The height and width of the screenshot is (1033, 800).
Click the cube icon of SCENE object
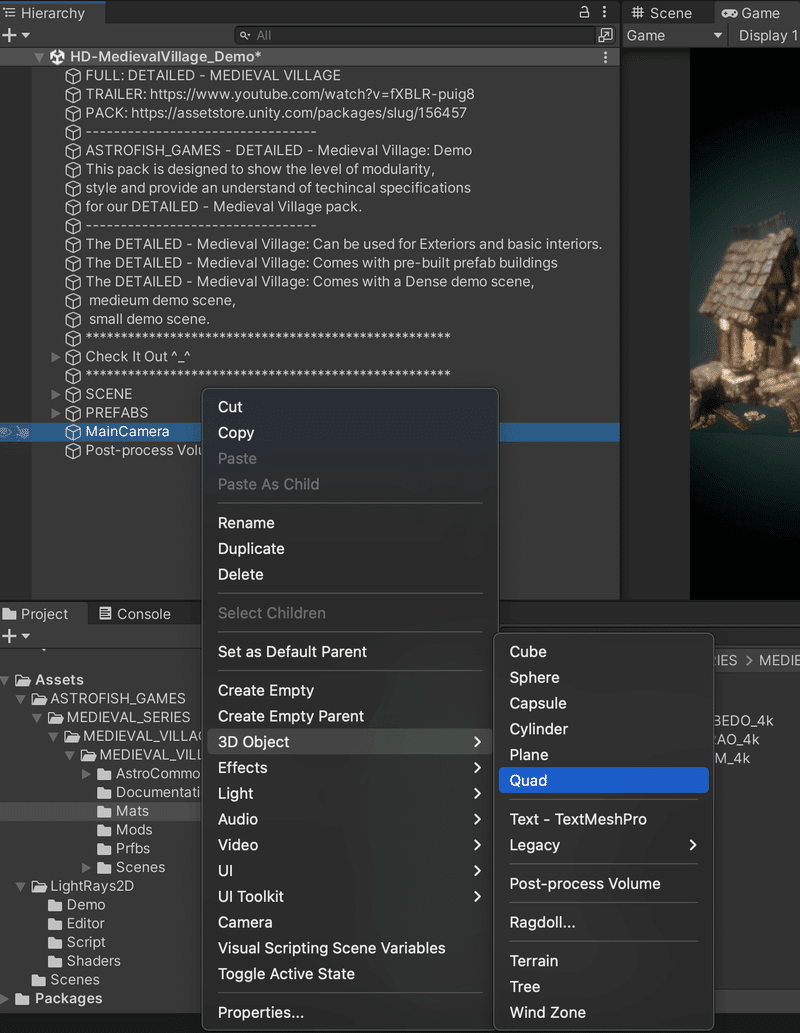(73, 395)
